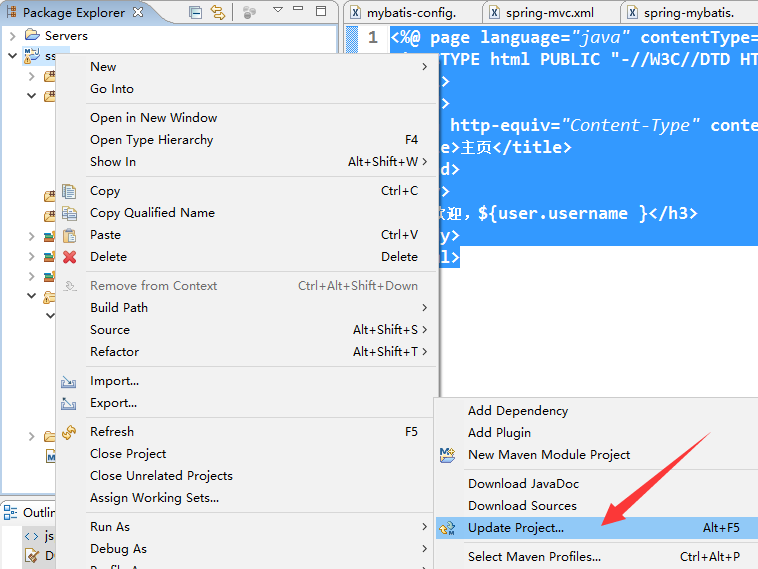Click Copy Qualified Name icon

[x=69, y=213]
